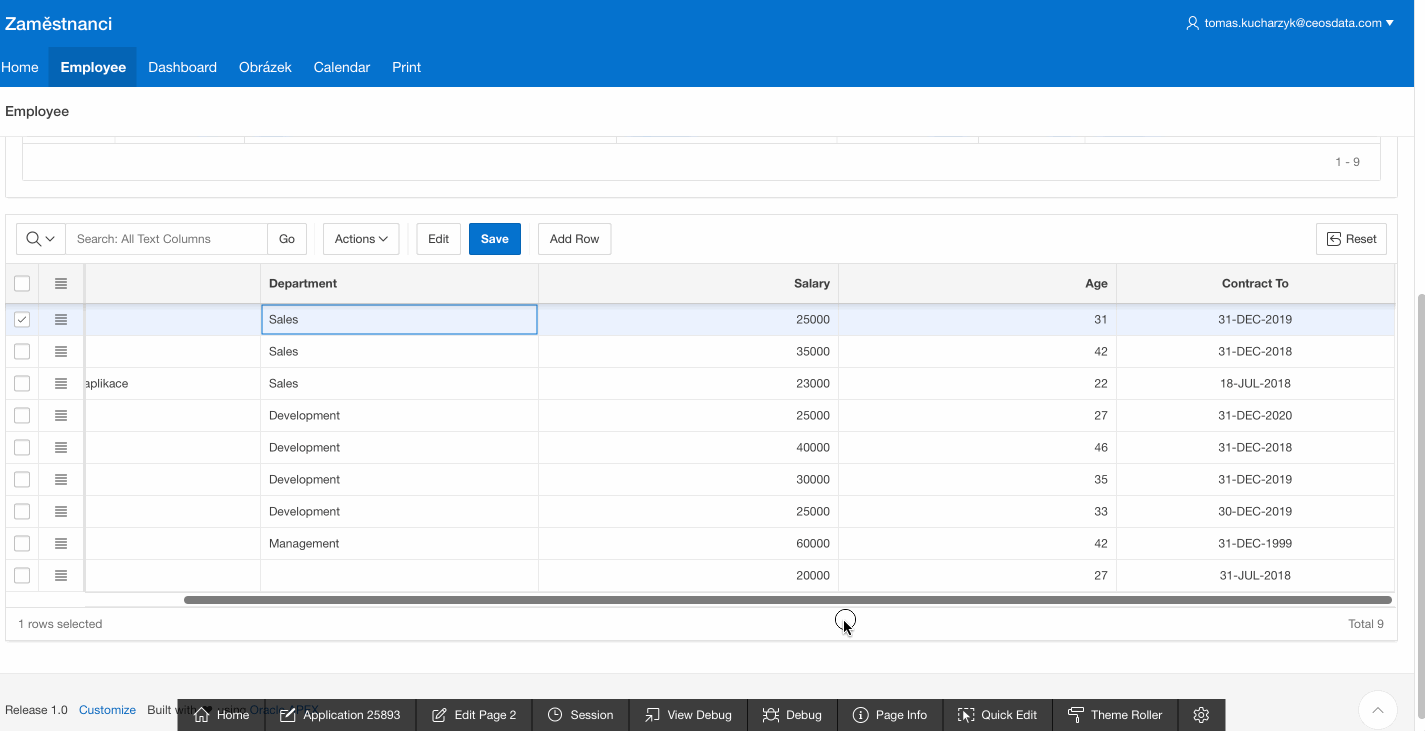Click the blue Save button
The height and width of the screenshot is (731, 1425).
click(x=494, y=239)
